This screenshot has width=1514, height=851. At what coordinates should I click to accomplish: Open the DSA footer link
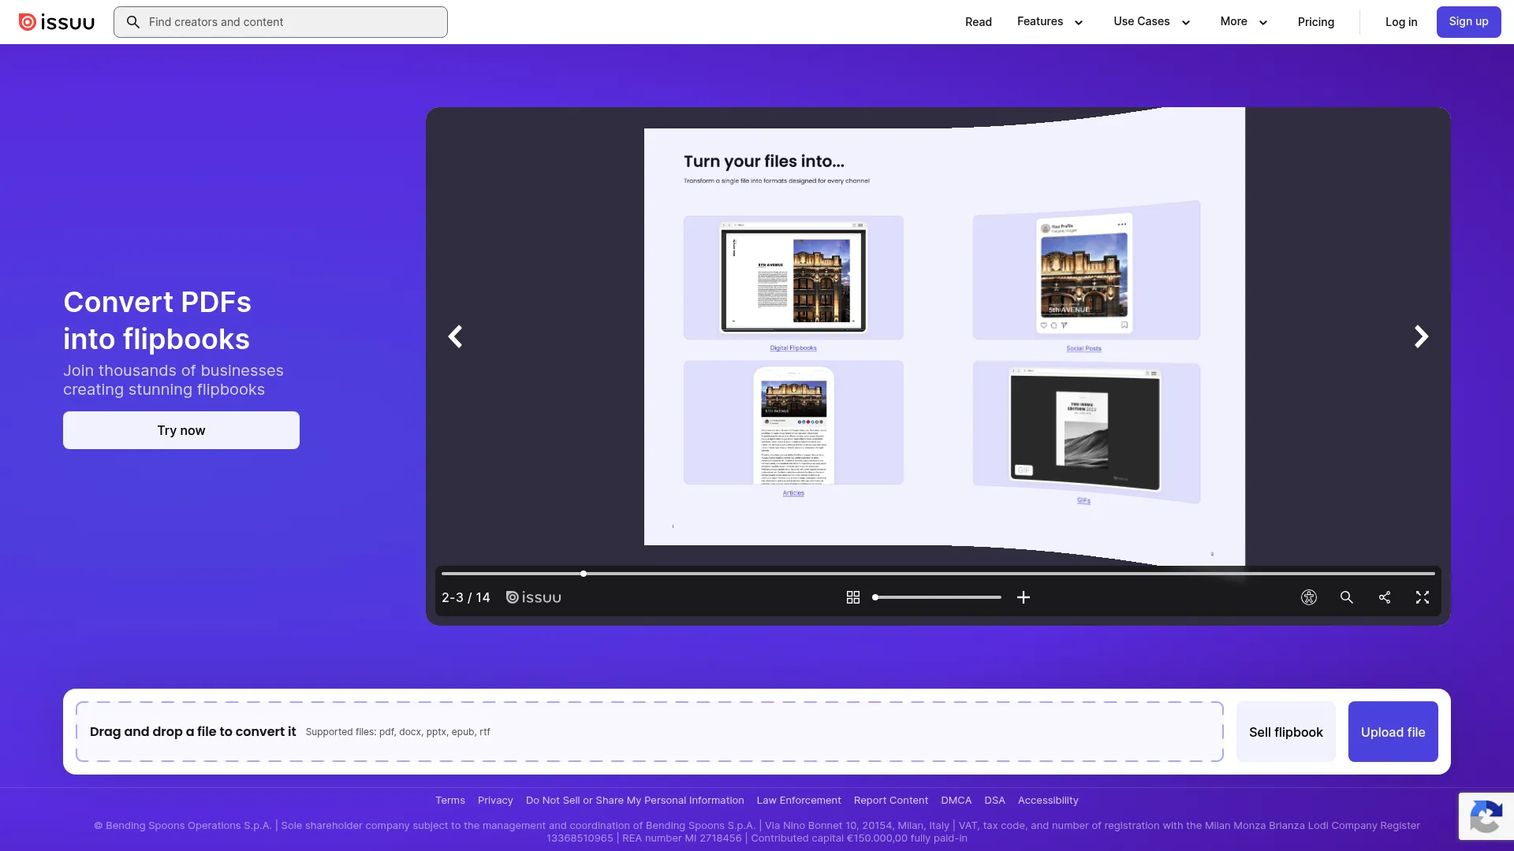995,800
